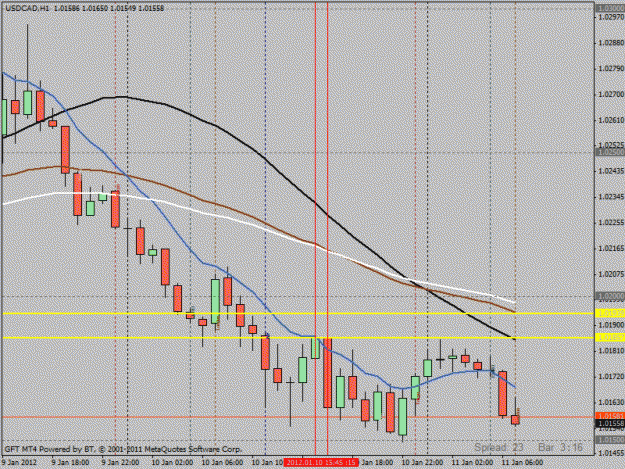625x469 pixels.
Task: Click the 1.02165 price scale value
Action: pyautogui.click(x=611, y=248)
